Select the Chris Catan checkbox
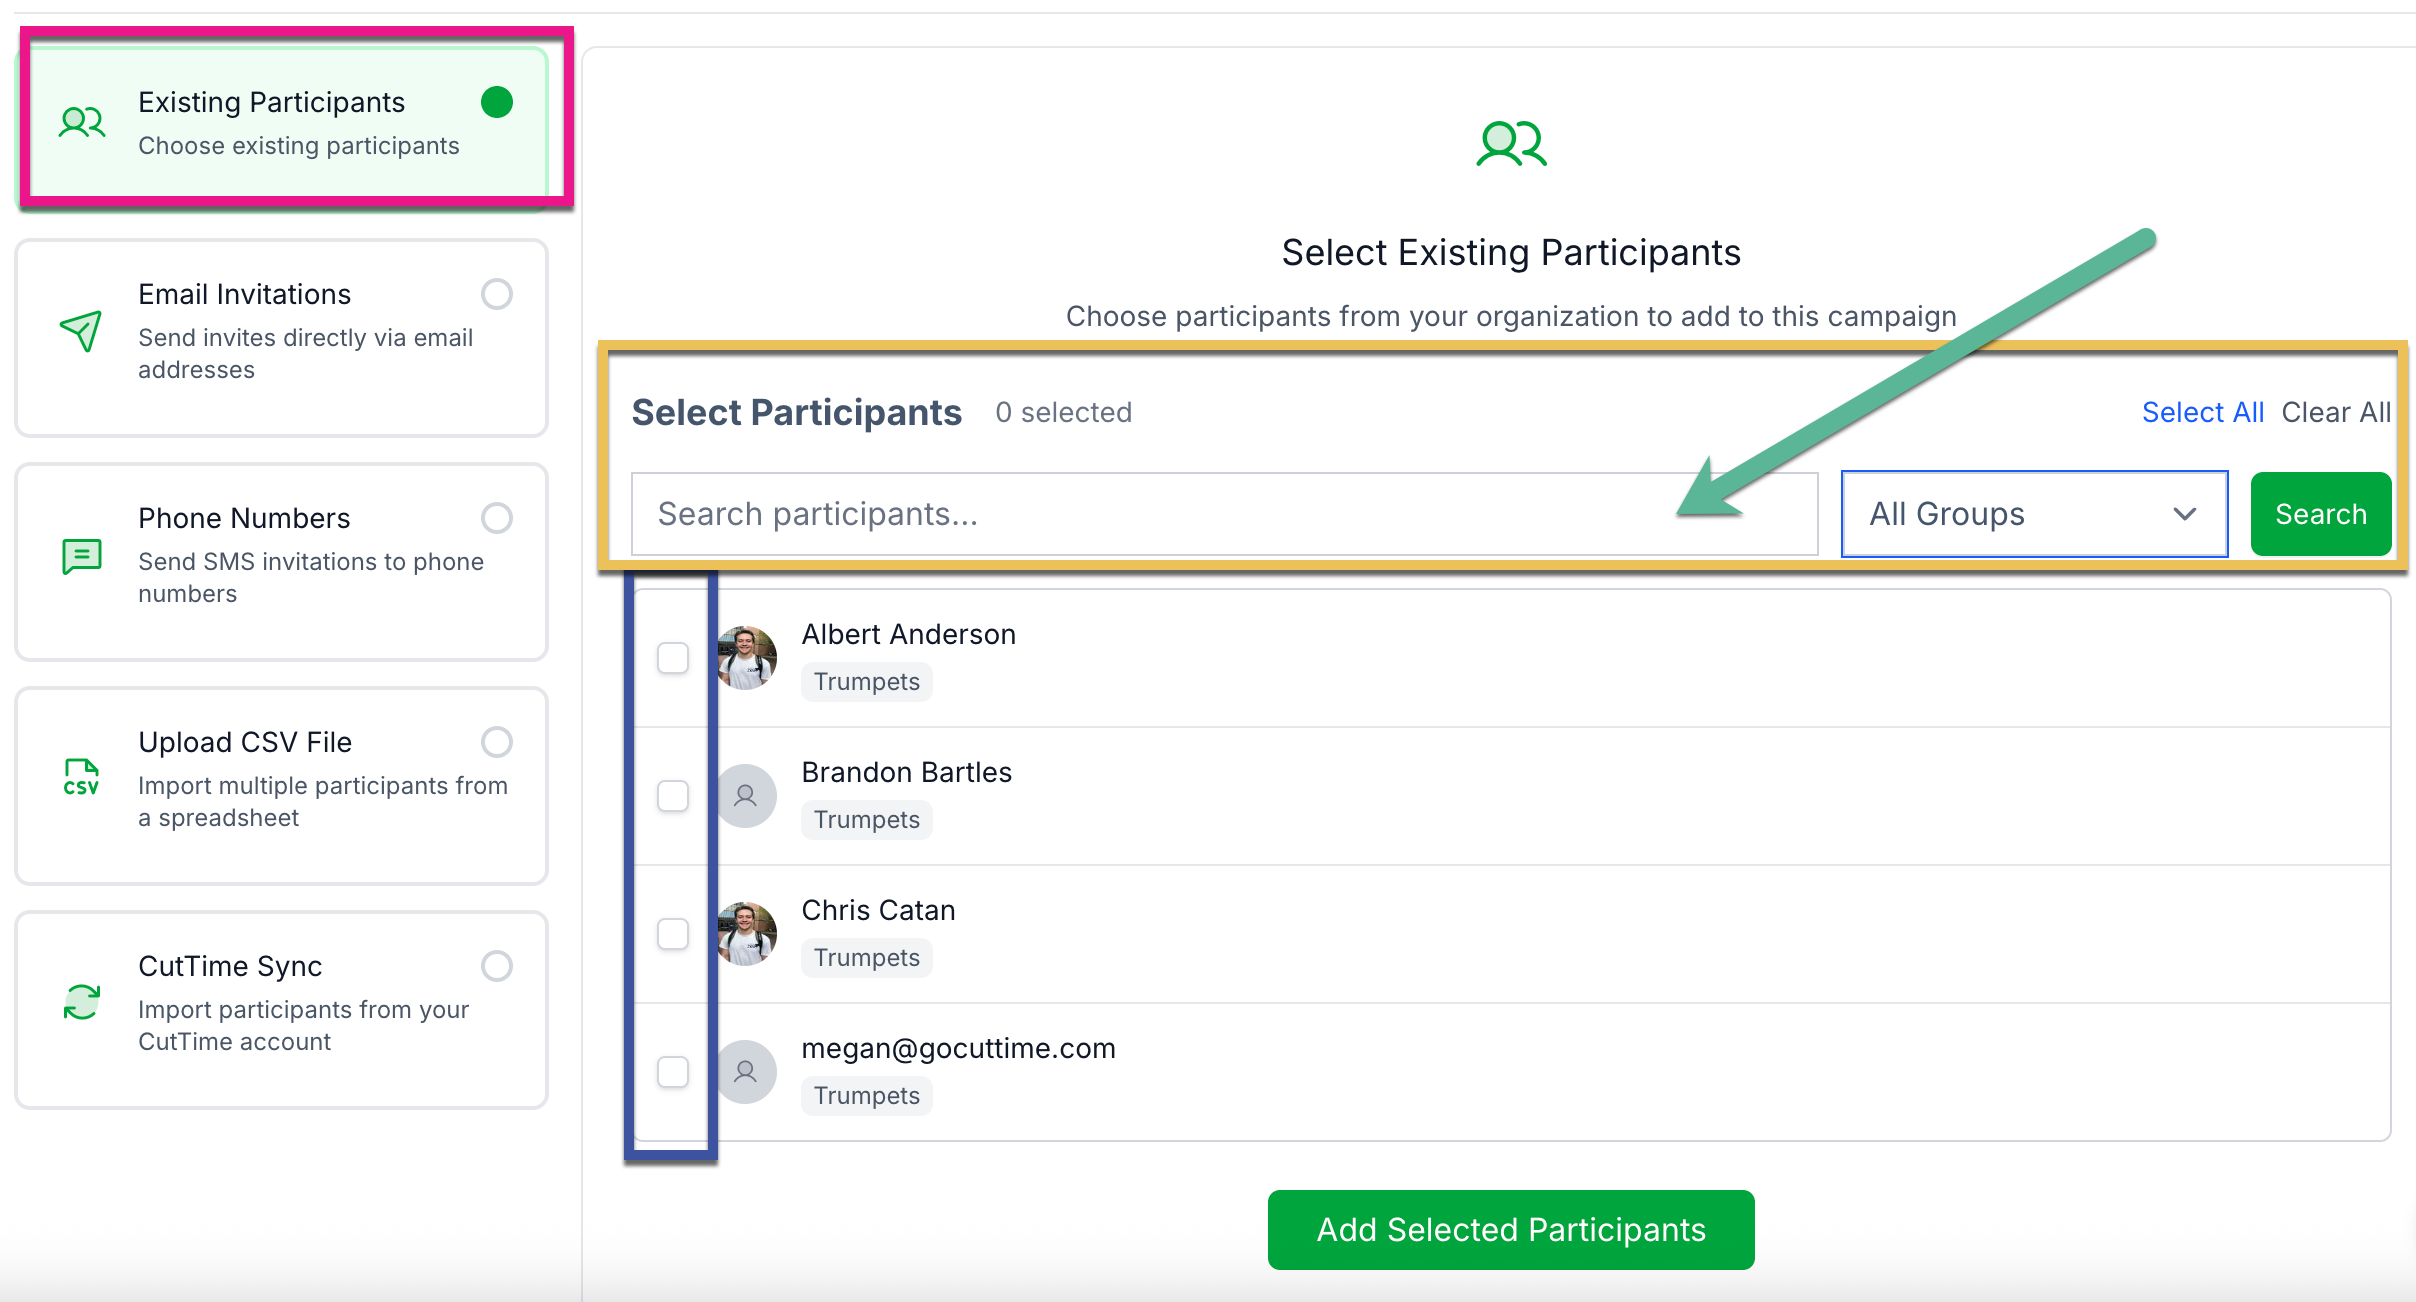This screenshot has width=2416, height=1302. point(673,934)
